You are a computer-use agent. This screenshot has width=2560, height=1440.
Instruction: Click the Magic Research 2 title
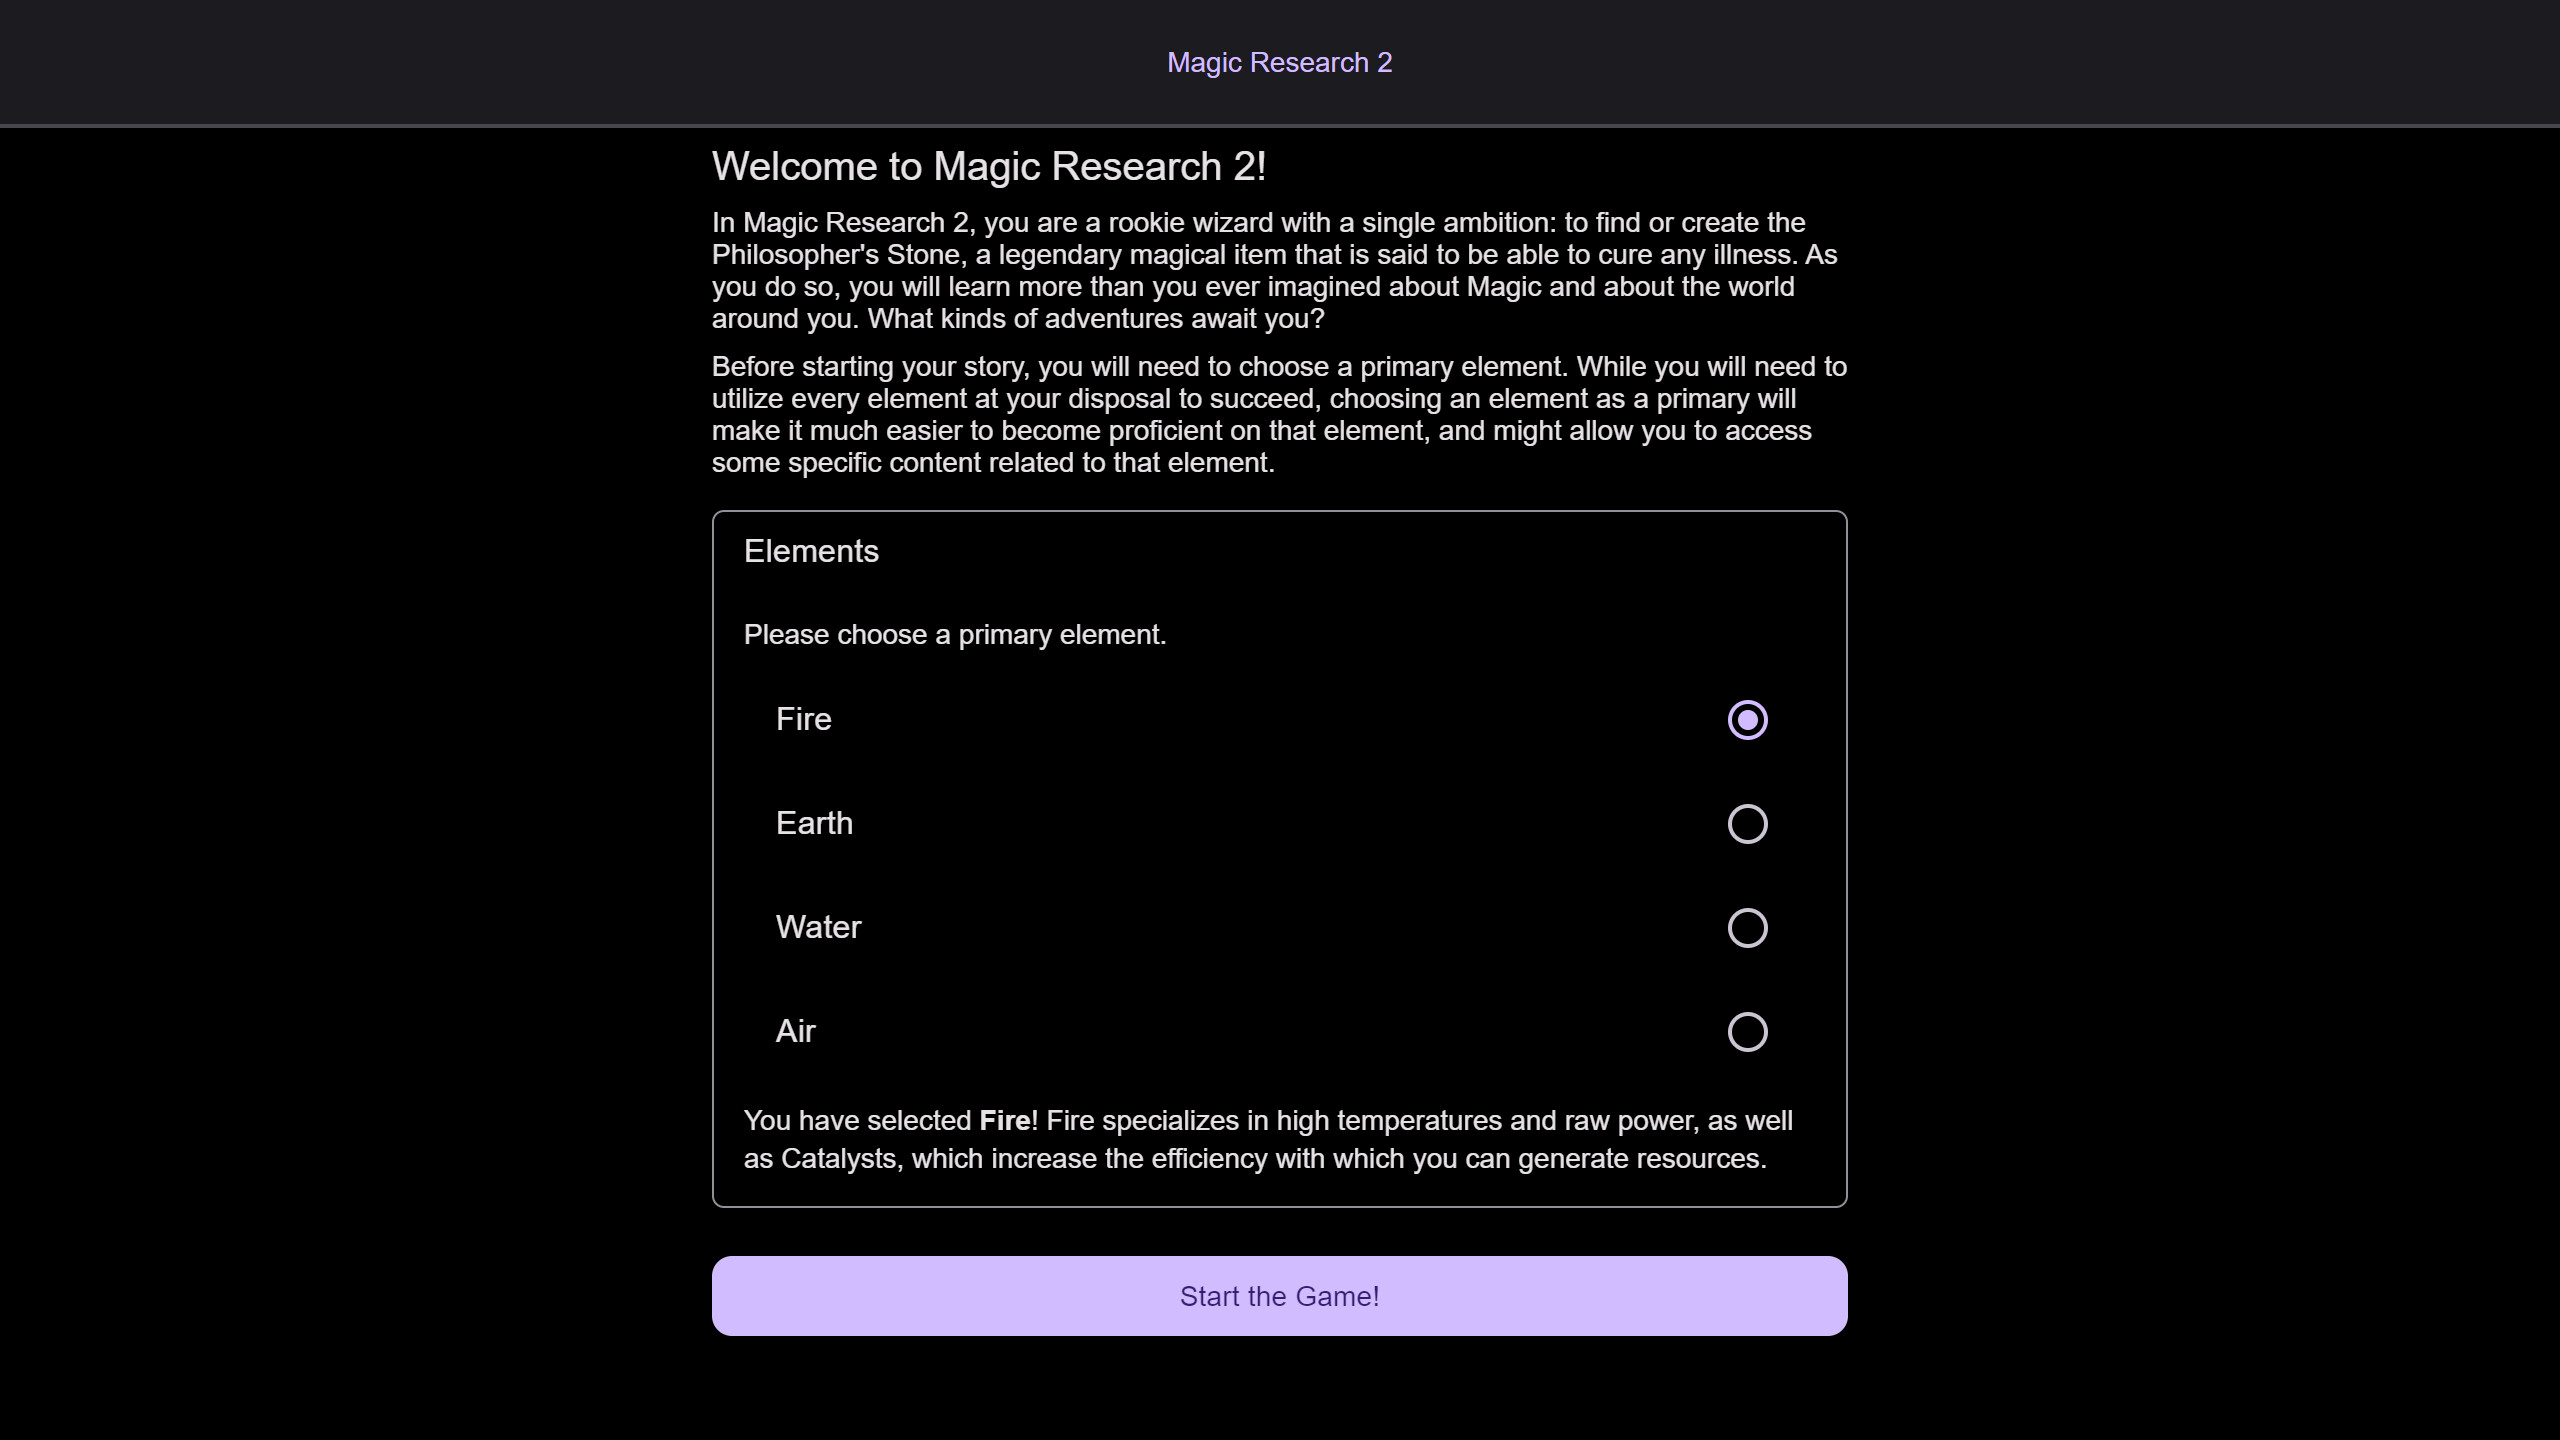tap(1279, 62)
